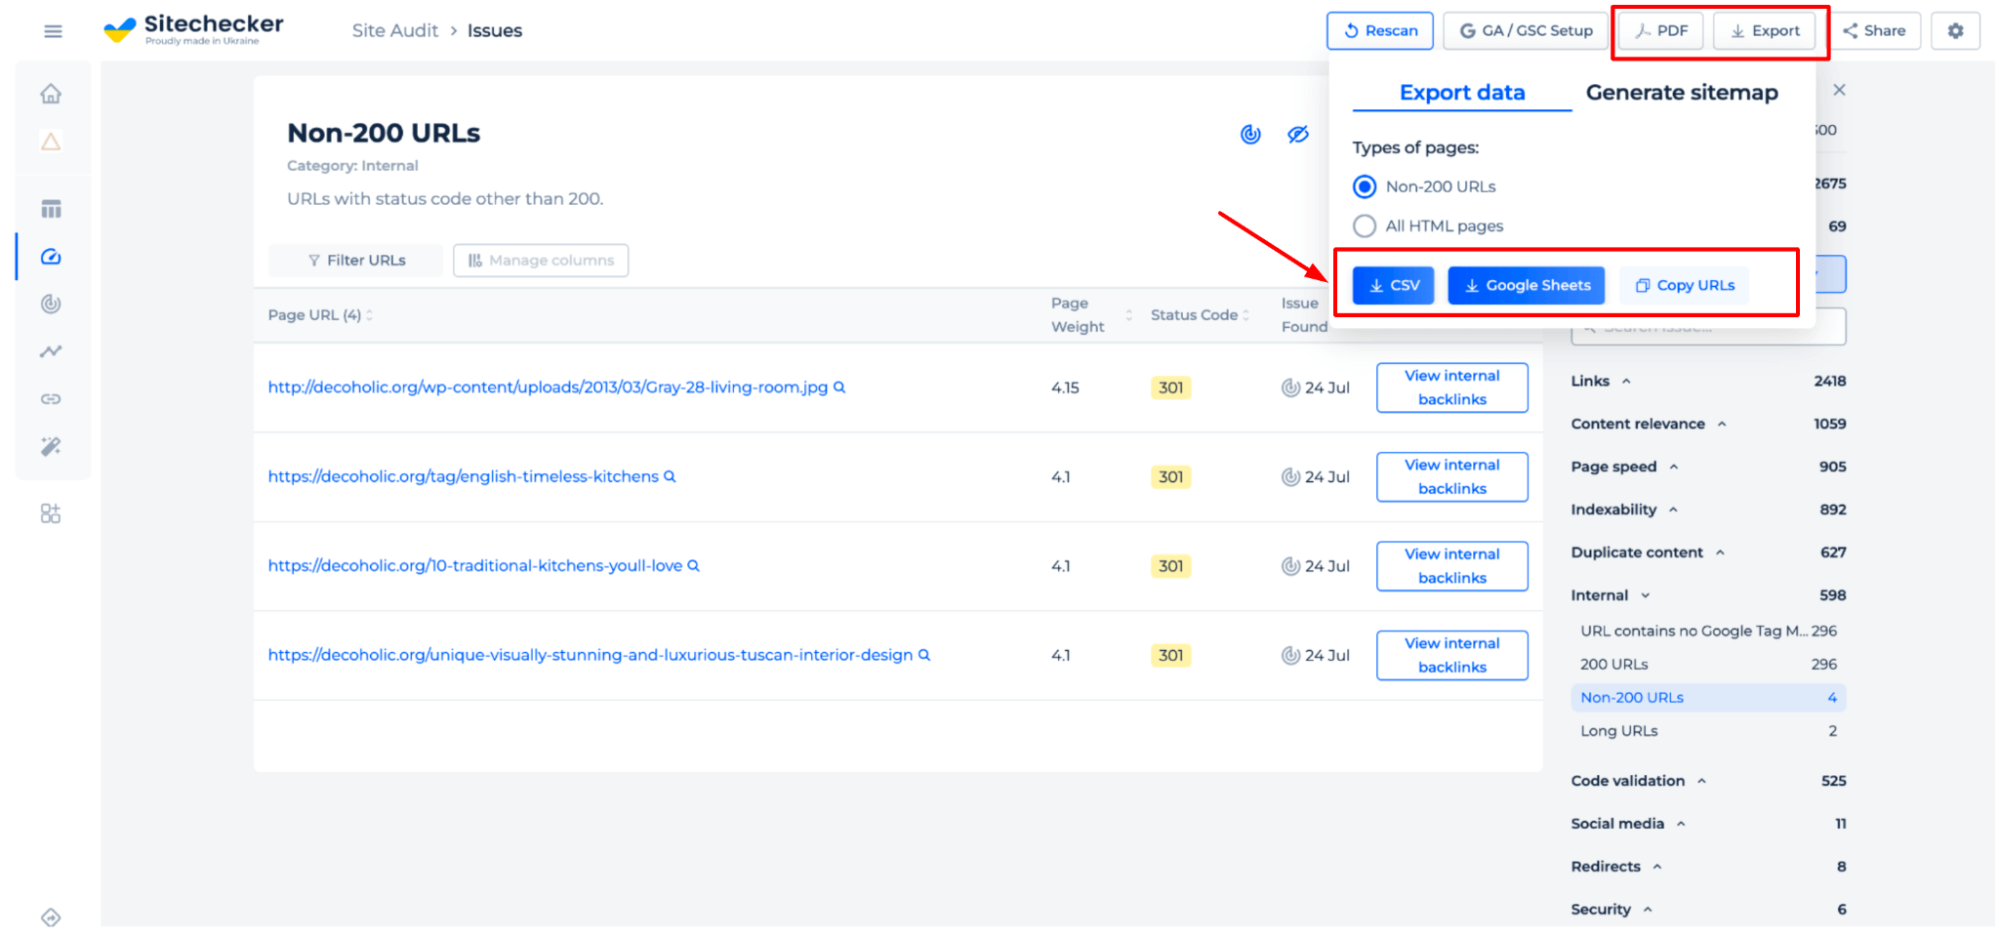Open GA / GSC Setup
The height and width of the screenshot is (931, 1999).
[x=1526, y=31]
